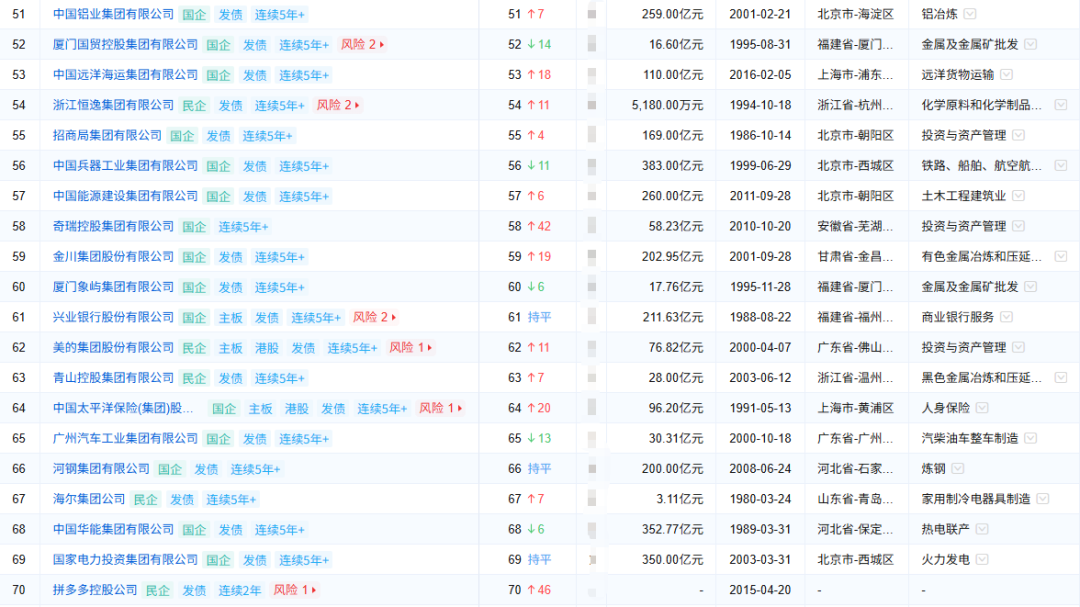Expand the 商业银行服务 industry chevron

tap(1006, 317)
